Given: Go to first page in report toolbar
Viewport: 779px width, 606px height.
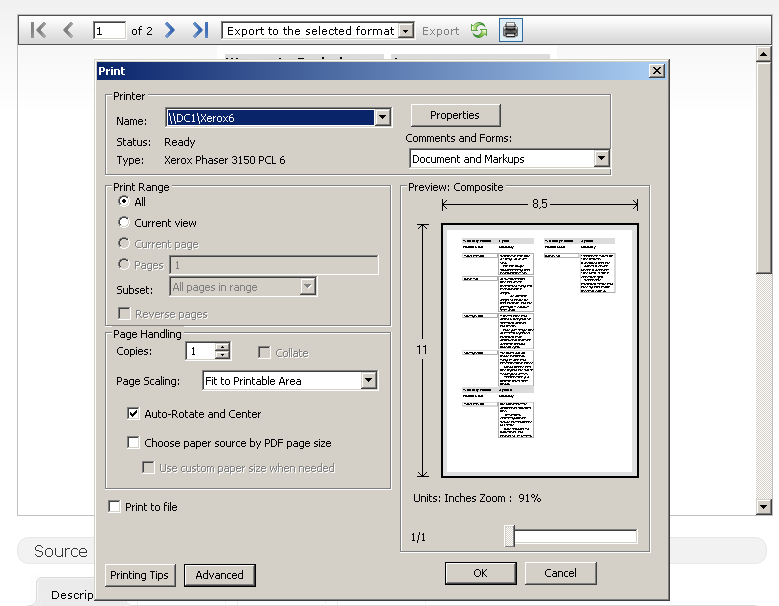Looking at the screenshot, I should point(38,30).
